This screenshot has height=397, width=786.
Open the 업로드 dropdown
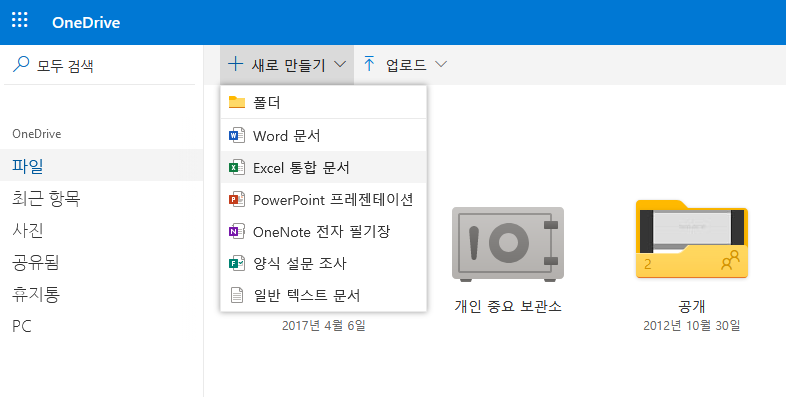click(x=405, y=65)
